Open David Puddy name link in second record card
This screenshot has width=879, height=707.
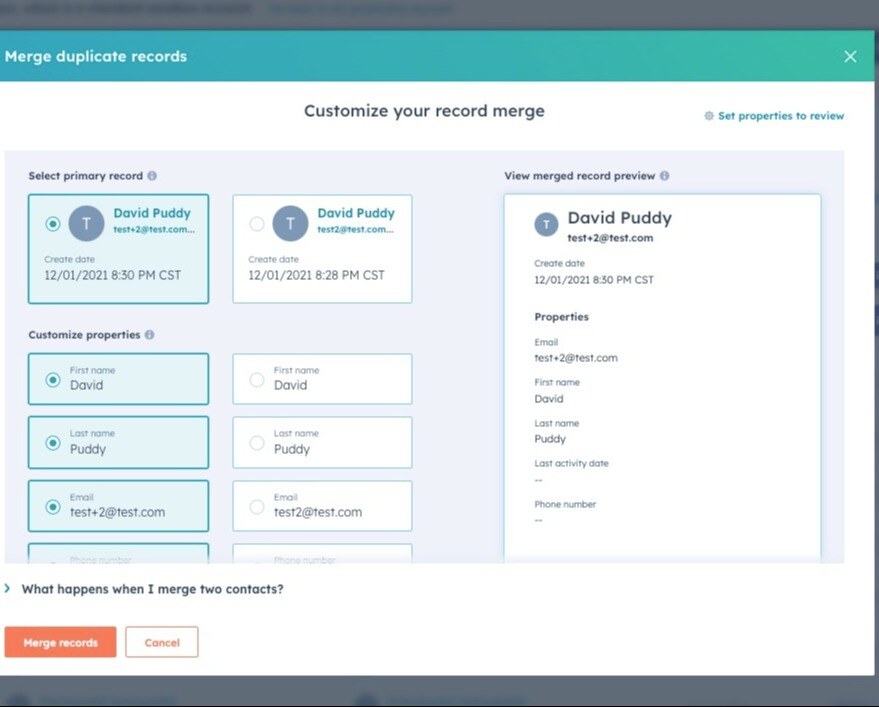[356, 213]
